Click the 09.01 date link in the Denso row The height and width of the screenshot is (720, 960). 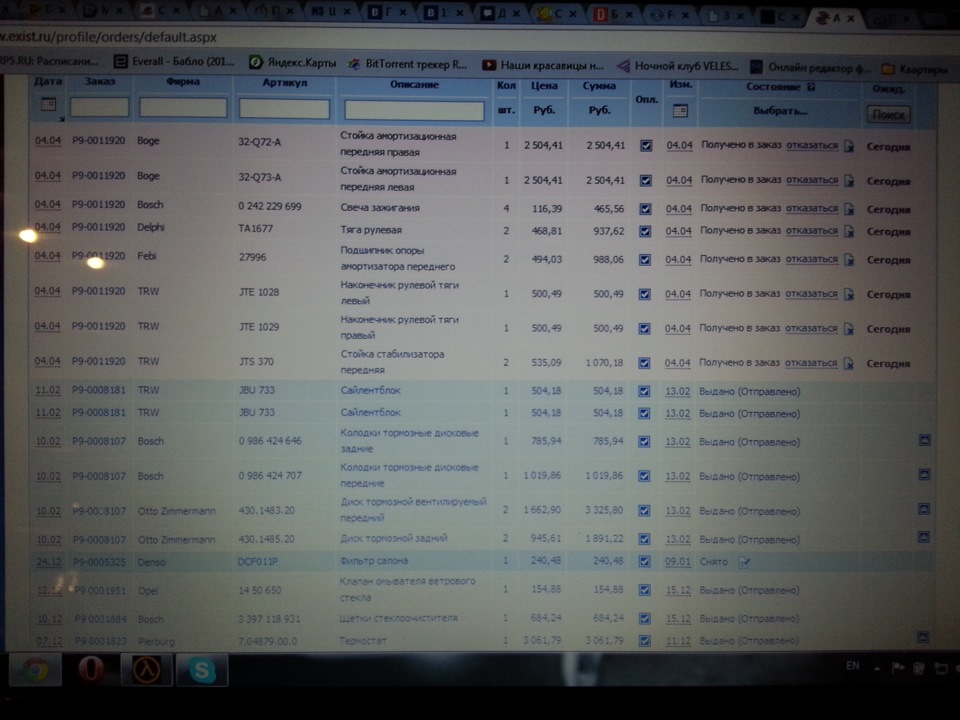(x=678, y=561)
